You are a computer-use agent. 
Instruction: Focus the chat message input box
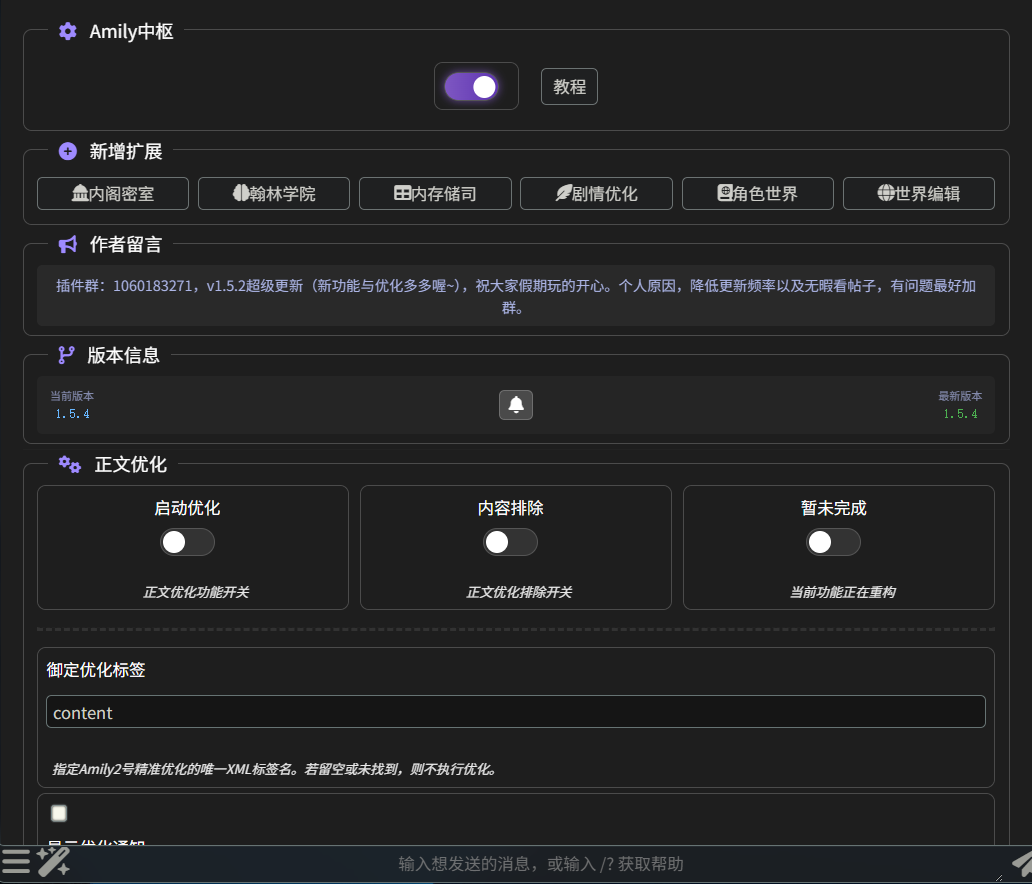point(540,864)
